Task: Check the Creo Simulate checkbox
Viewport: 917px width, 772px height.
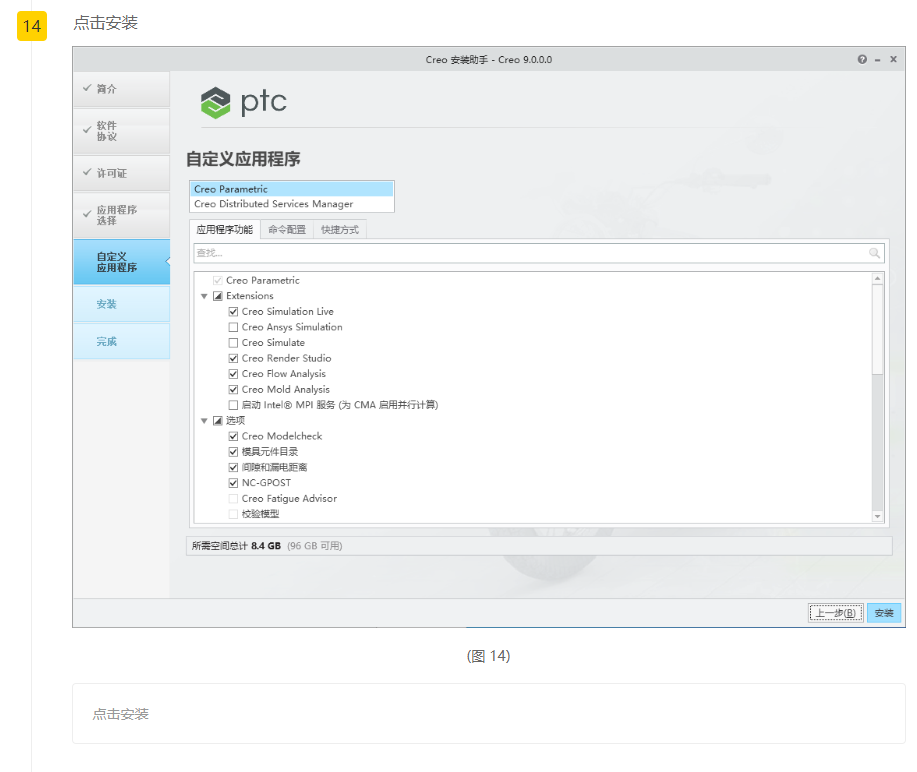Action: click(233, 343)
